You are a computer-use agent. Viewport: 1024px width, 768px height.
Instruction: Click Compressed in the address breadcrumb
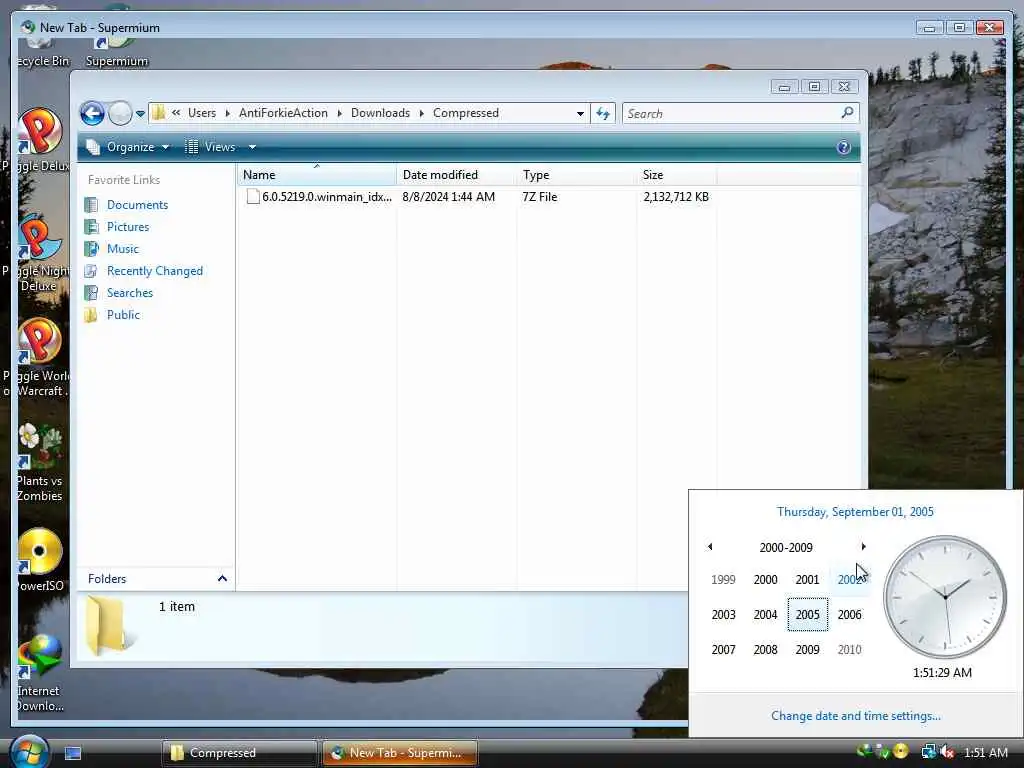(x=466, y=113)
